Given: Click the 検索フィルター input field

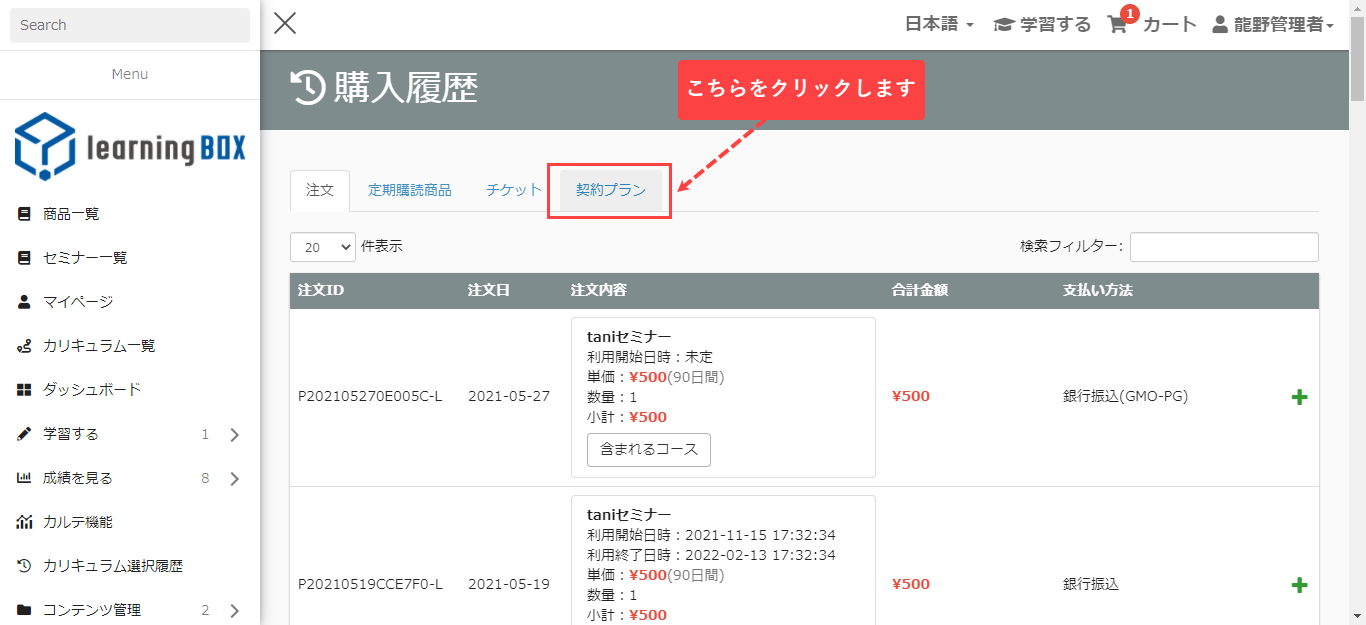Looking at the screenshot, I should tap(1224, 247).
